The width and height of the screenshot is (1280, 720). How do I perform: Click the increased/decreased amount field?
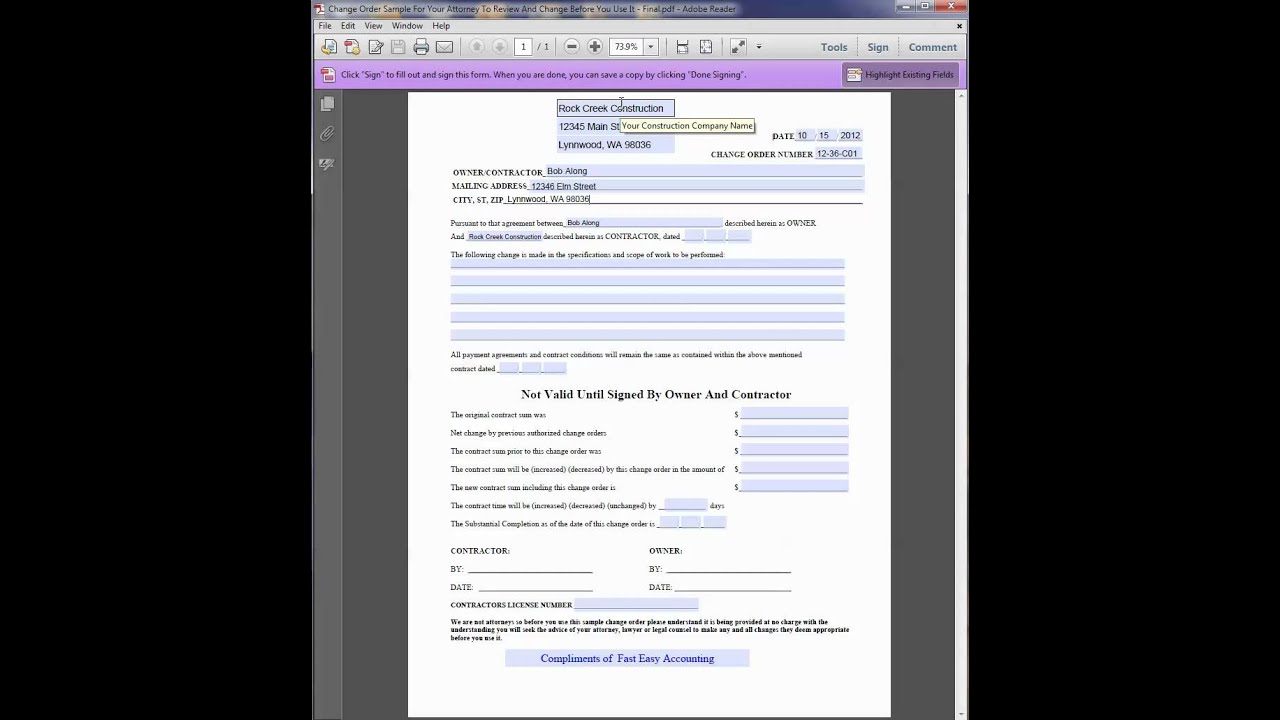tap(794, 468)
